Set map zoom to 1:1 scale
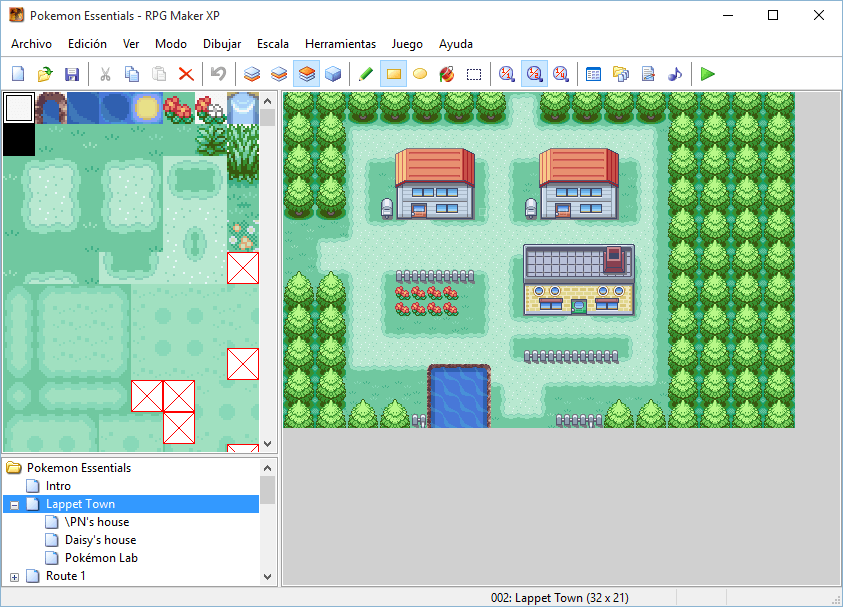Screen dimensions: 843x607 point(507,74)
